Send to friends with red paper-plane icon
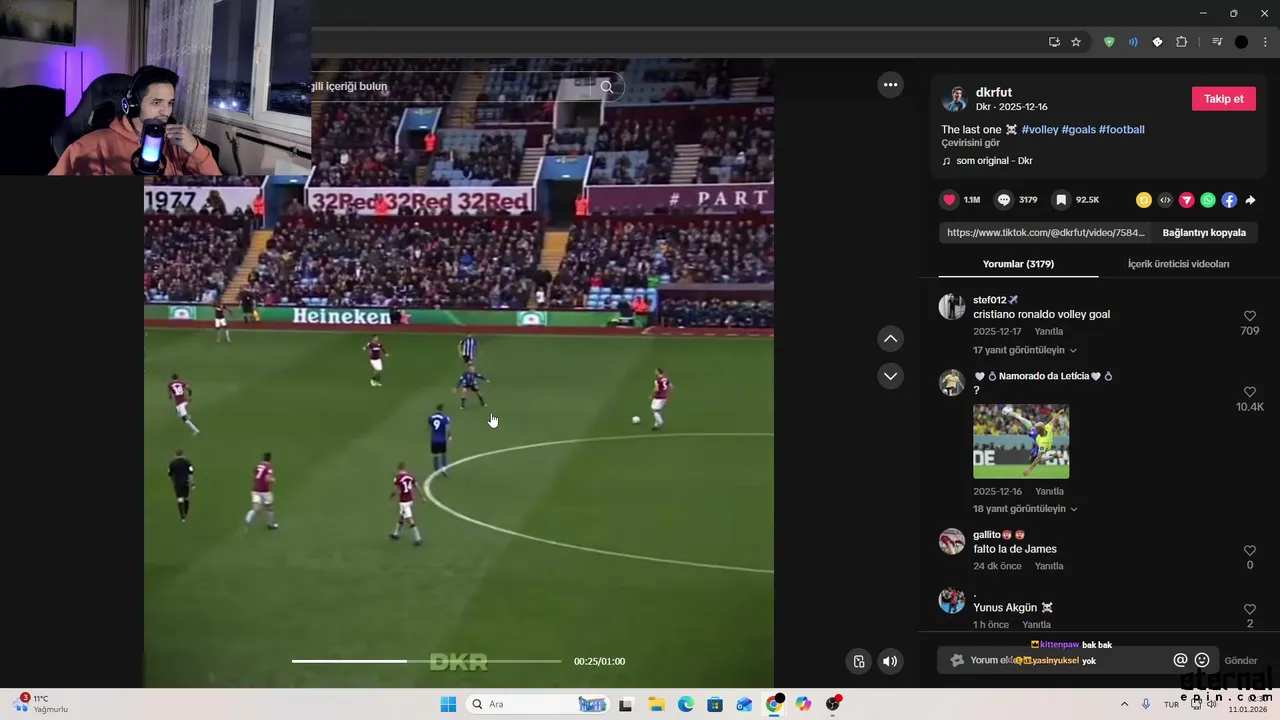Image resolution: width=1280 pixels, height=720 pixels. pyautogui.click(x=1187, y=200)
